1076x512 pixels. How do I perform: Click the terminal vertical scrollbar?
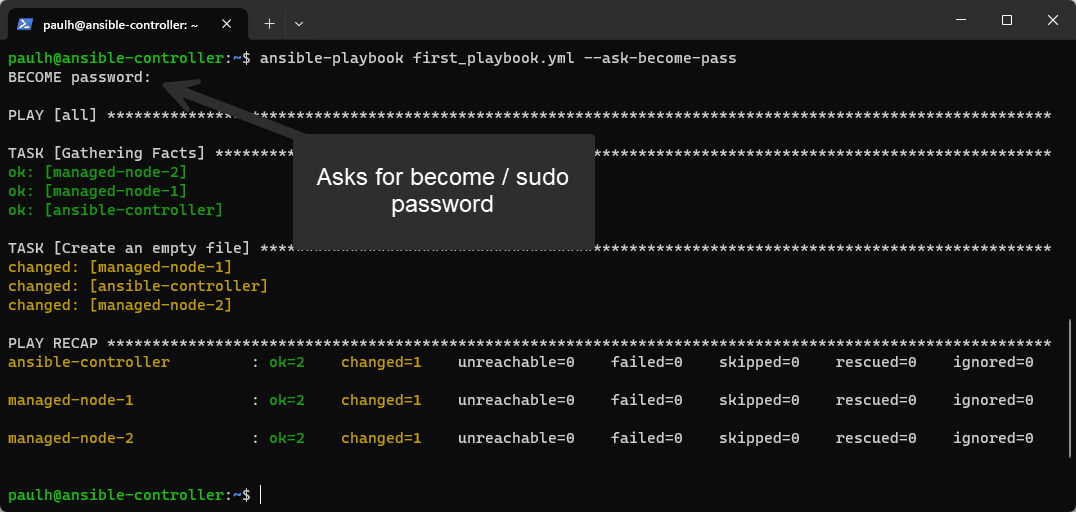click(1068, 388)
